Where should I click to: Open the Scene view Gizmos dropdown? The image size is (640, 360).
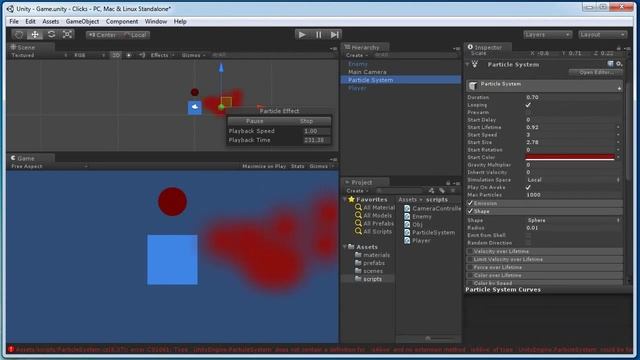pyautogui.click(x=193, y=55)
